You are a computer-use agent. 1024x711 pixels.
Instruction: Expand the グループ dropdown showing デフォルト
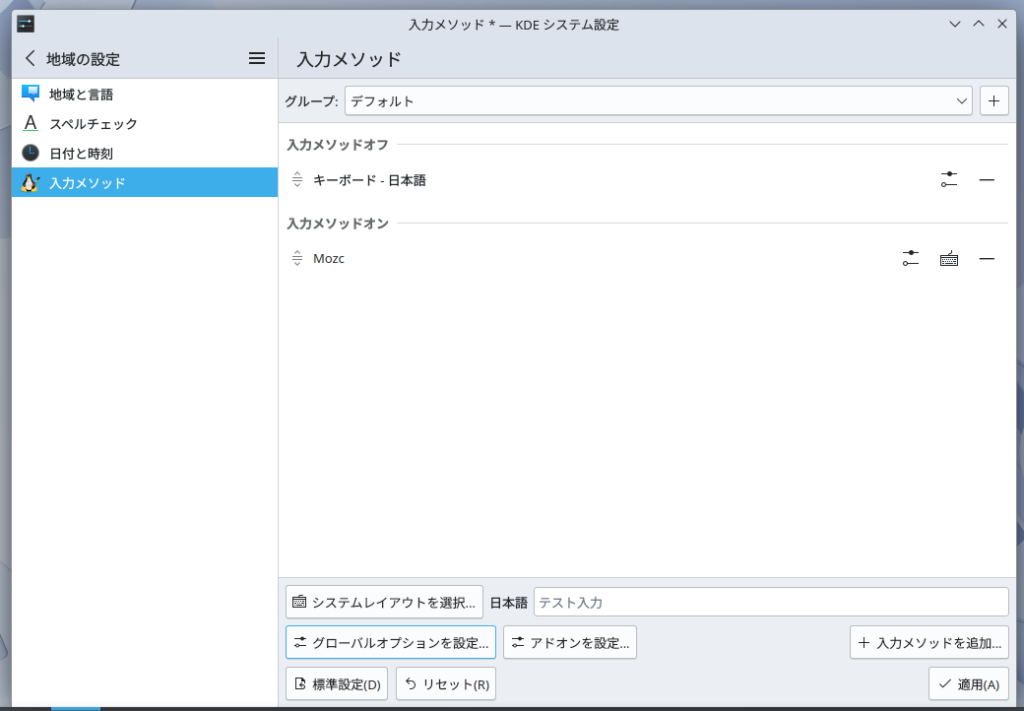(x=658, y=101)
